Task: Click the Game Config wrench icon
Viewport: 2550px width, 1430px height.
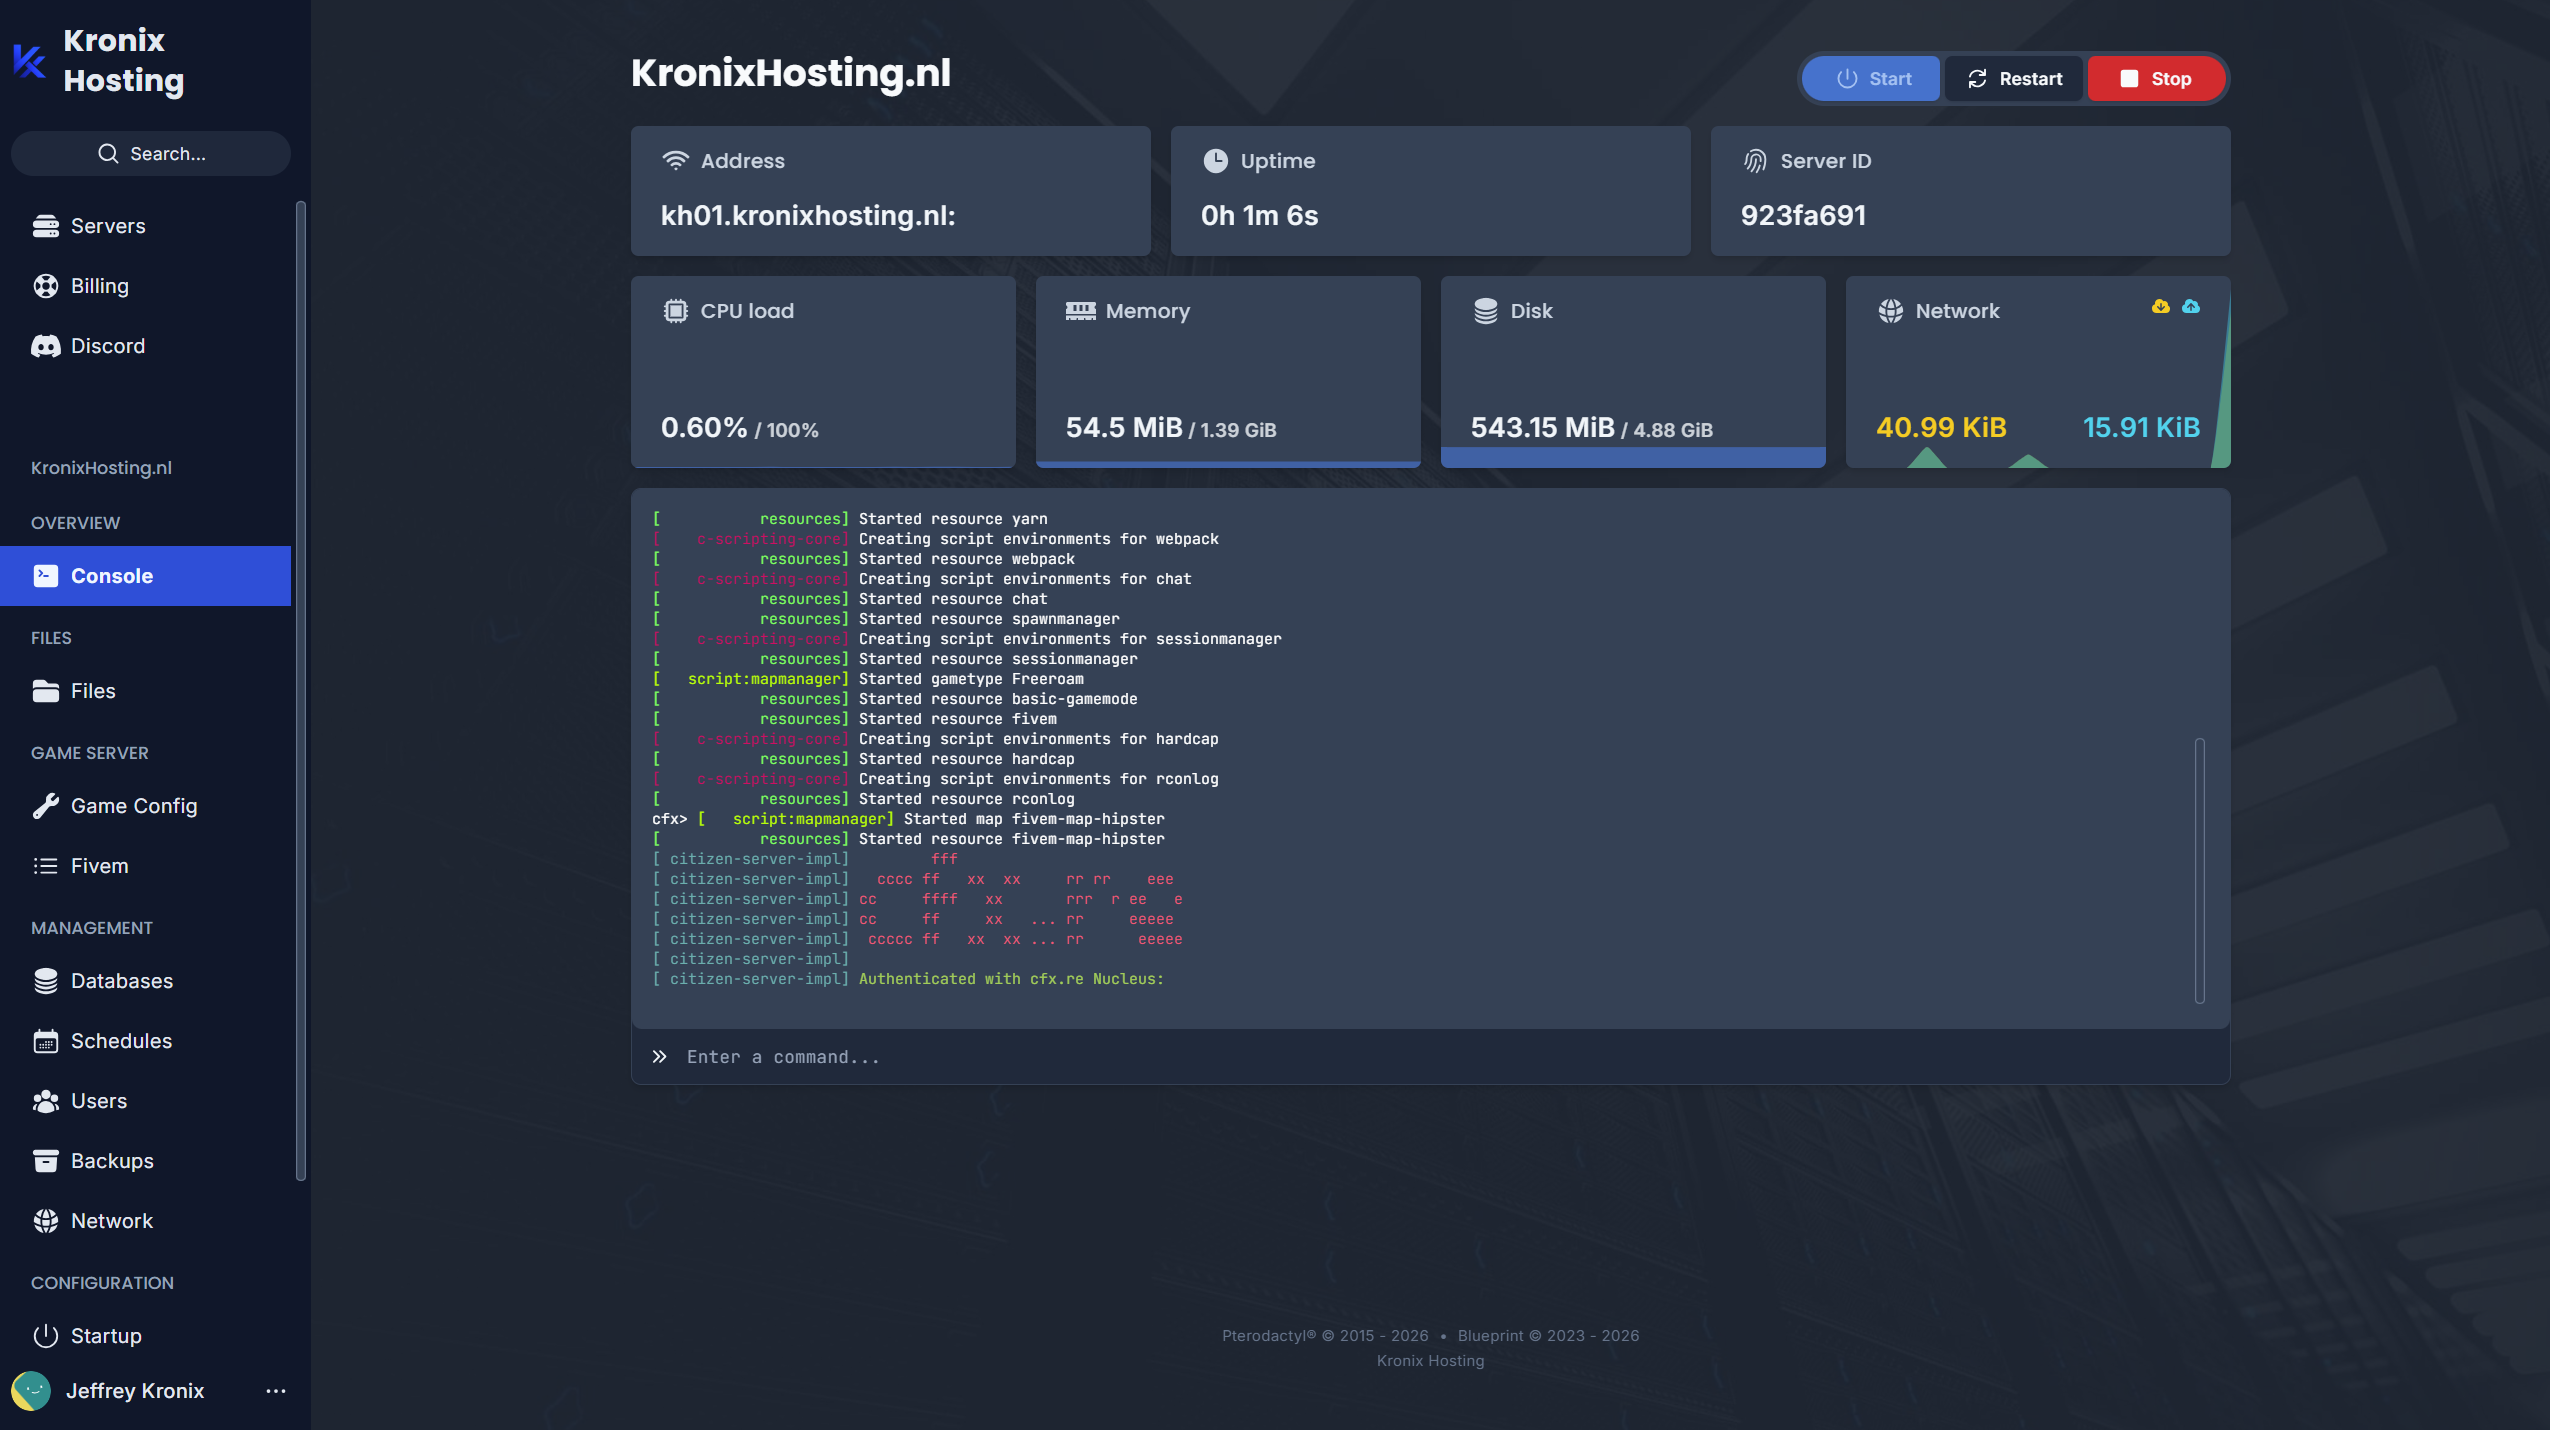Action: (46, 806)
